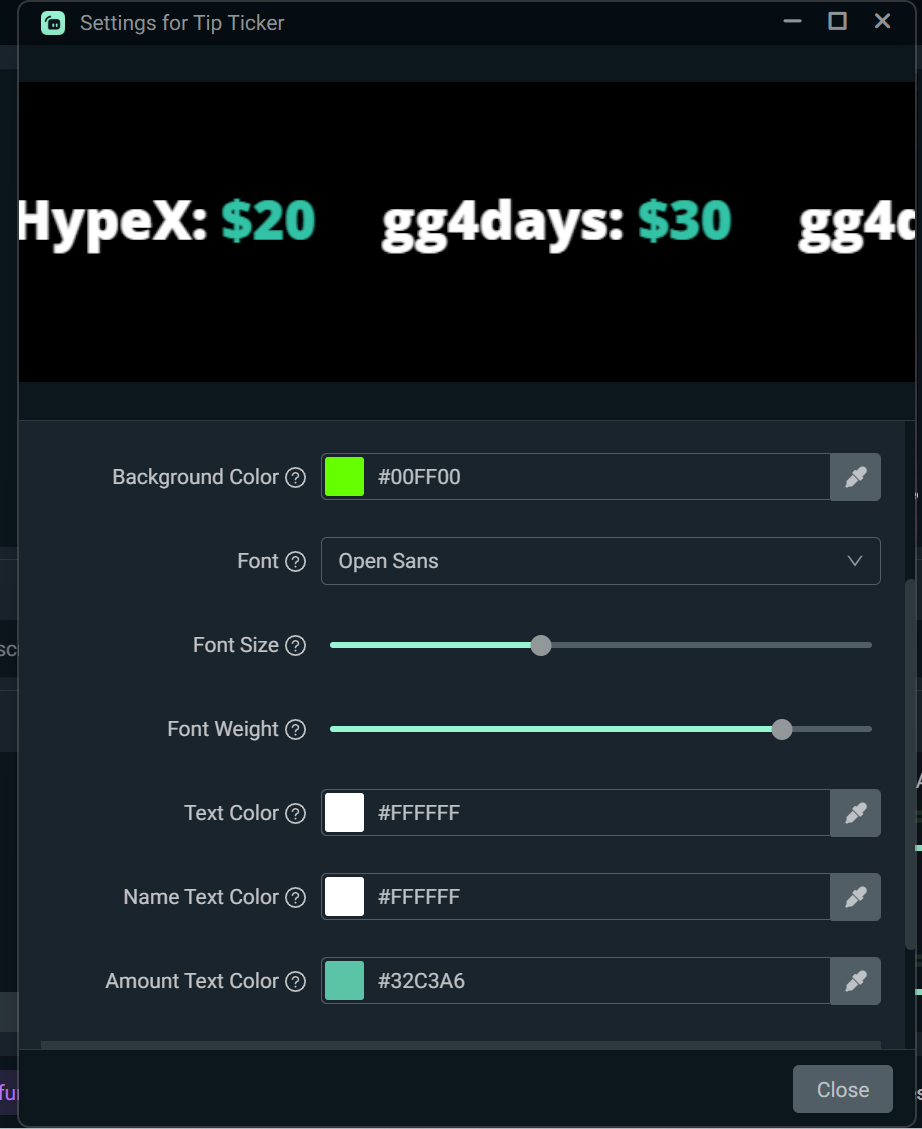
Task: Click the Text Color eyedropper icon
Action: [855, 813]
